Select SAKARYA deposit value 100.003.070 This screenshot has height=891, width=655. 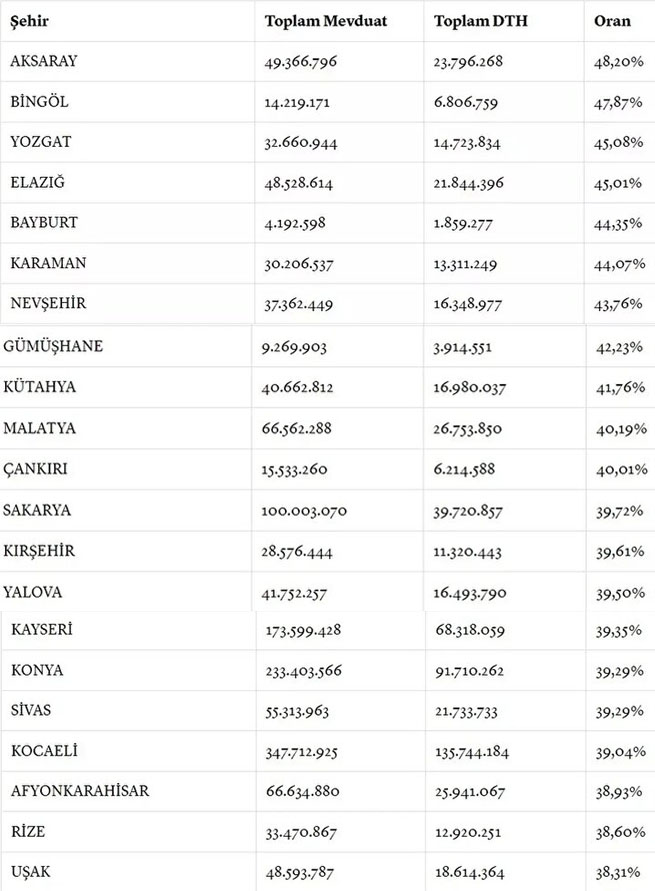[304, 511]
